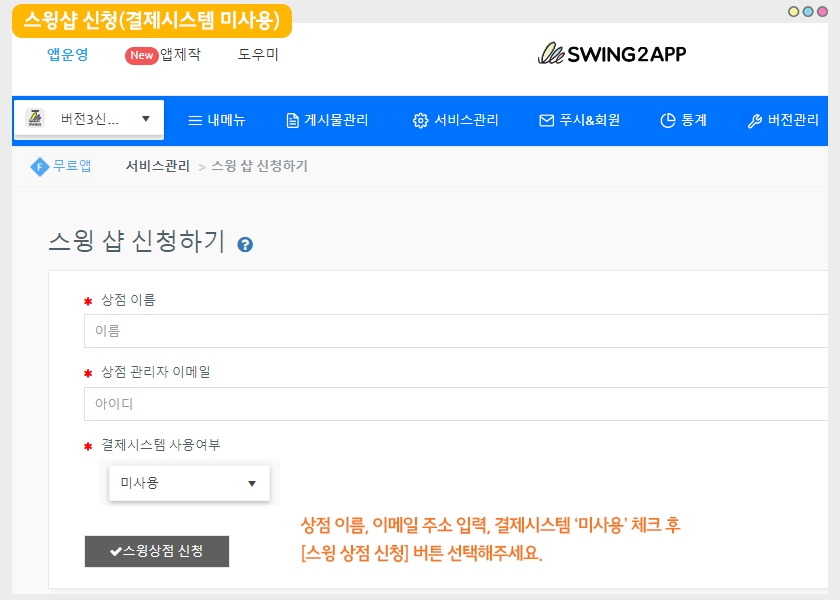Click the blue help question mark icon

coord(245,244)
